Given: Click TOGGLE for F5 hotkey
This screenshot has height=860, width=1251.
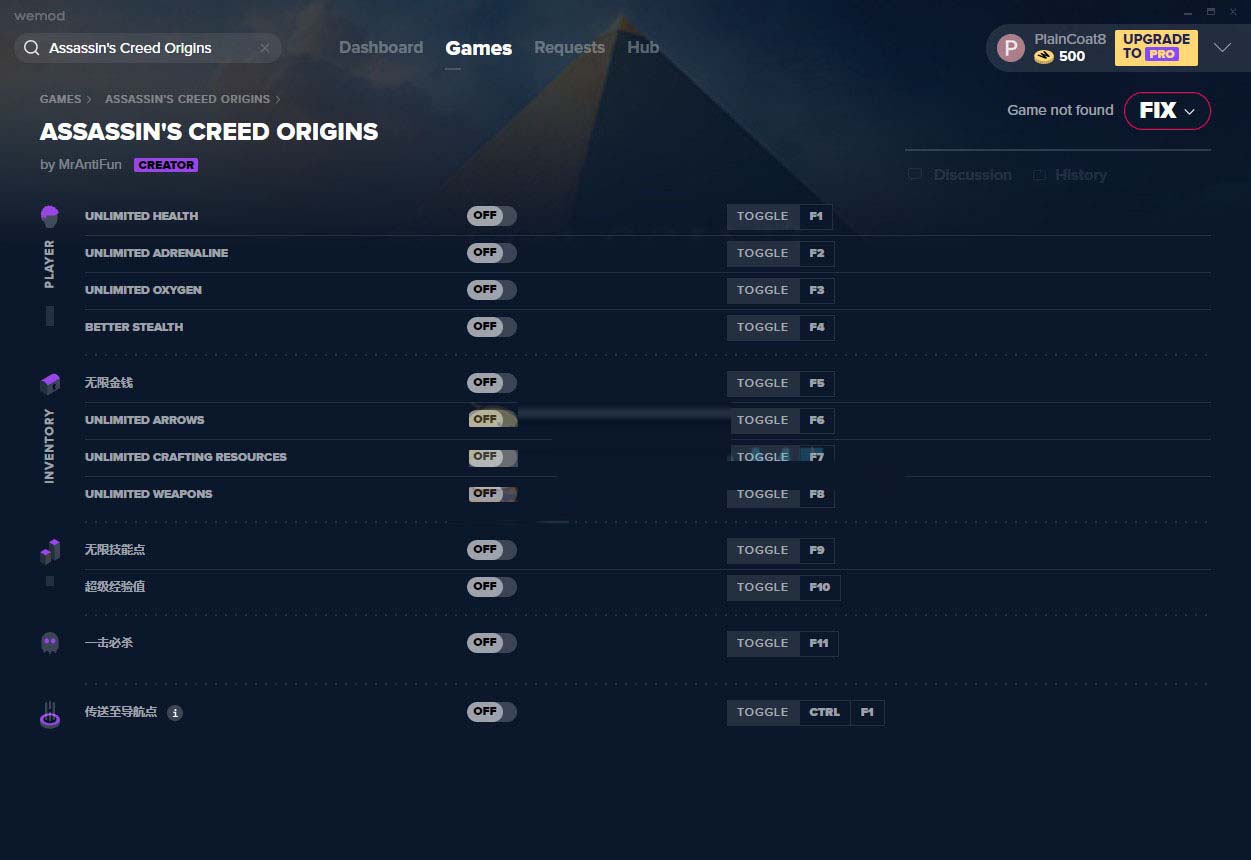Looking at the screenshot, I should coord(763,383).
